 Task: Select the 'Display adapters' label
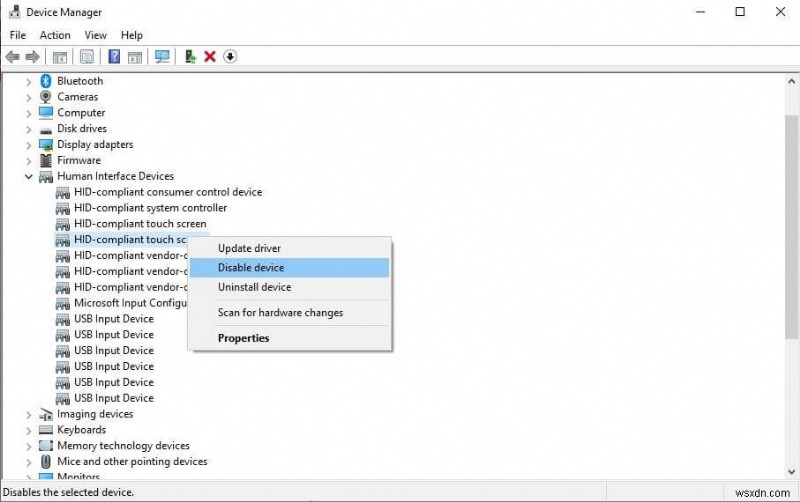pyautogui.click(x=95, y=145)
